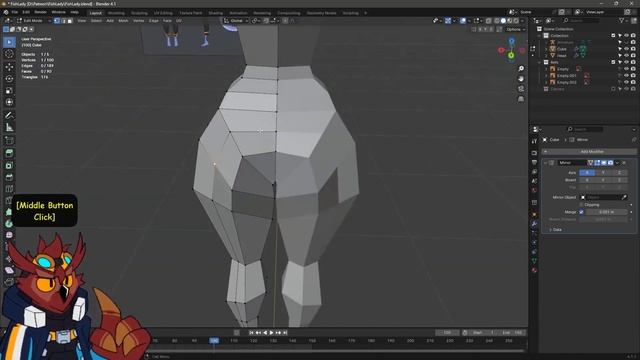The height and width of the screenshot is (360, 640).
Task: Open the viewport Options dropdown
Action: pyautogui.click(x=516, y=29)
